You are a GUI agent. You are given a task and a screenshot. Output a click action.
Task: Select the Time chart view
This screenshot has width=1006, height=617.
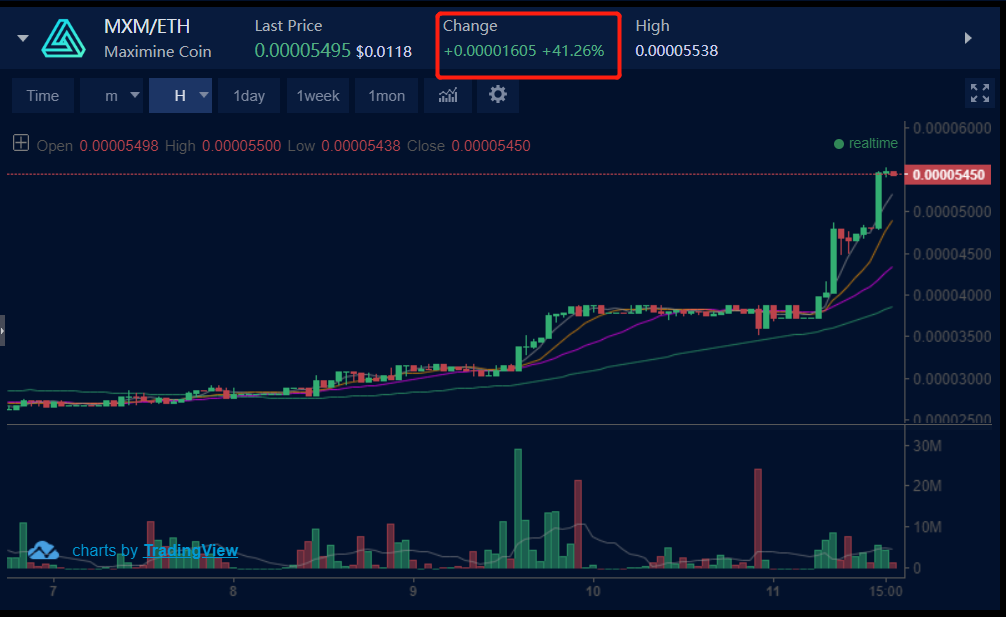tap(43, 96)
